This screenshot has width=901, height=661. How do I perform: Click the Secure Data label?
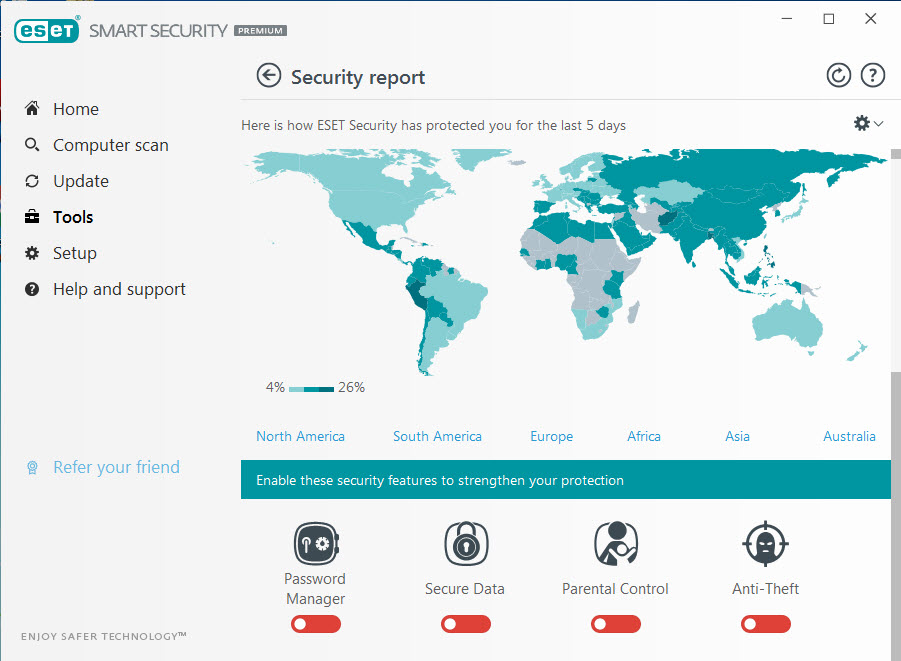(465, 589)
